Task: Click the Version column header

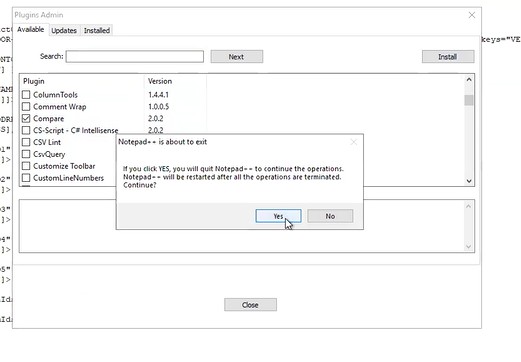Action: tap(175, 81)
